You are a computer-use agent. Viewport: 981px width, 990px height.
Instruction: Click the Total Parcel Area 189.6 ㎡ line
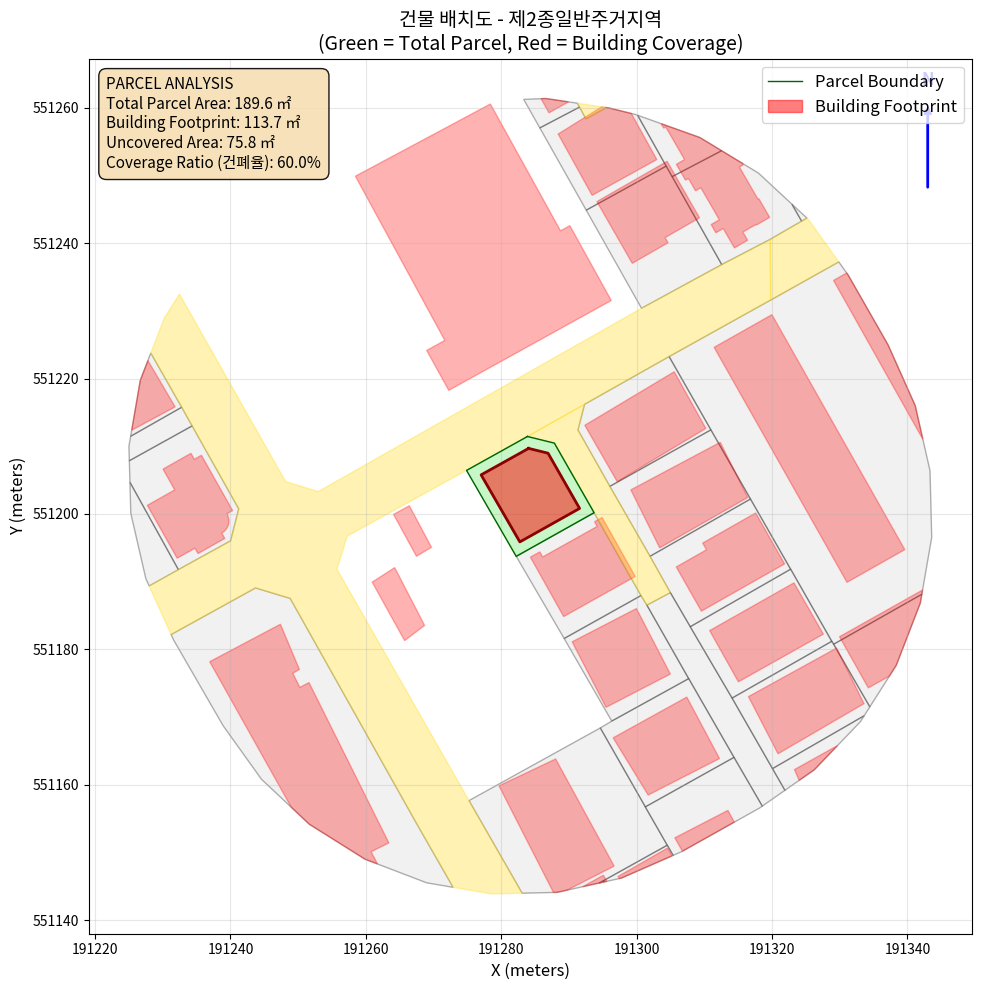[x=198, y=103]
